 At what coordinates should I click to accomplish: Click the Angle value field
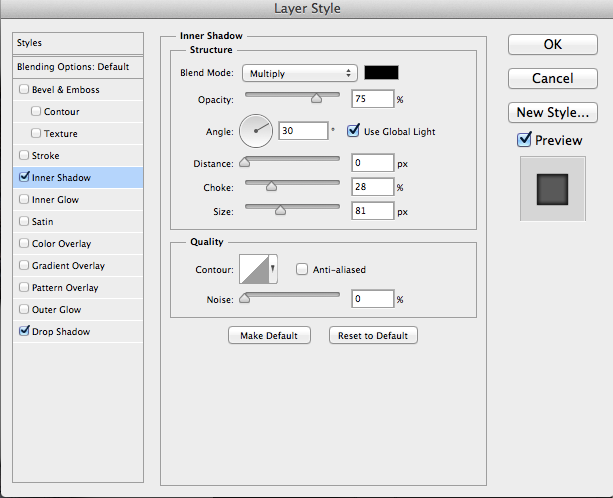303,131
